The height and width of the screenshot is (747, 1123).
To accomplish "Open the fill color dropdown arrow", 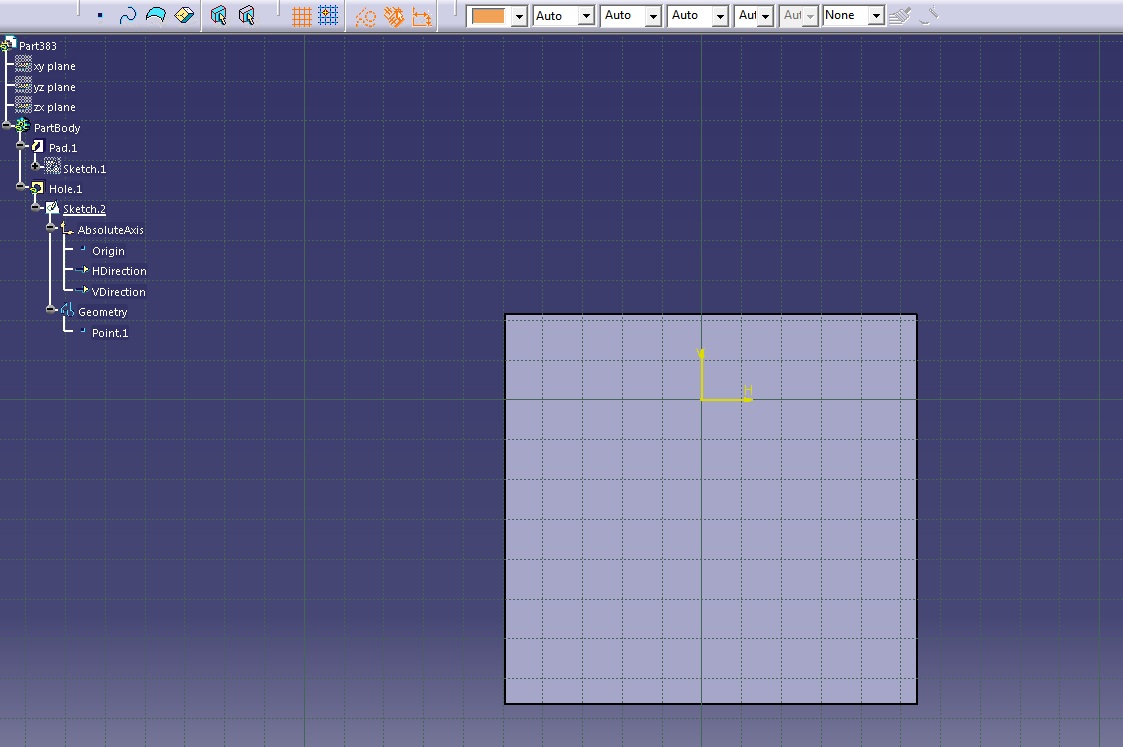I will tap(519, 16).
